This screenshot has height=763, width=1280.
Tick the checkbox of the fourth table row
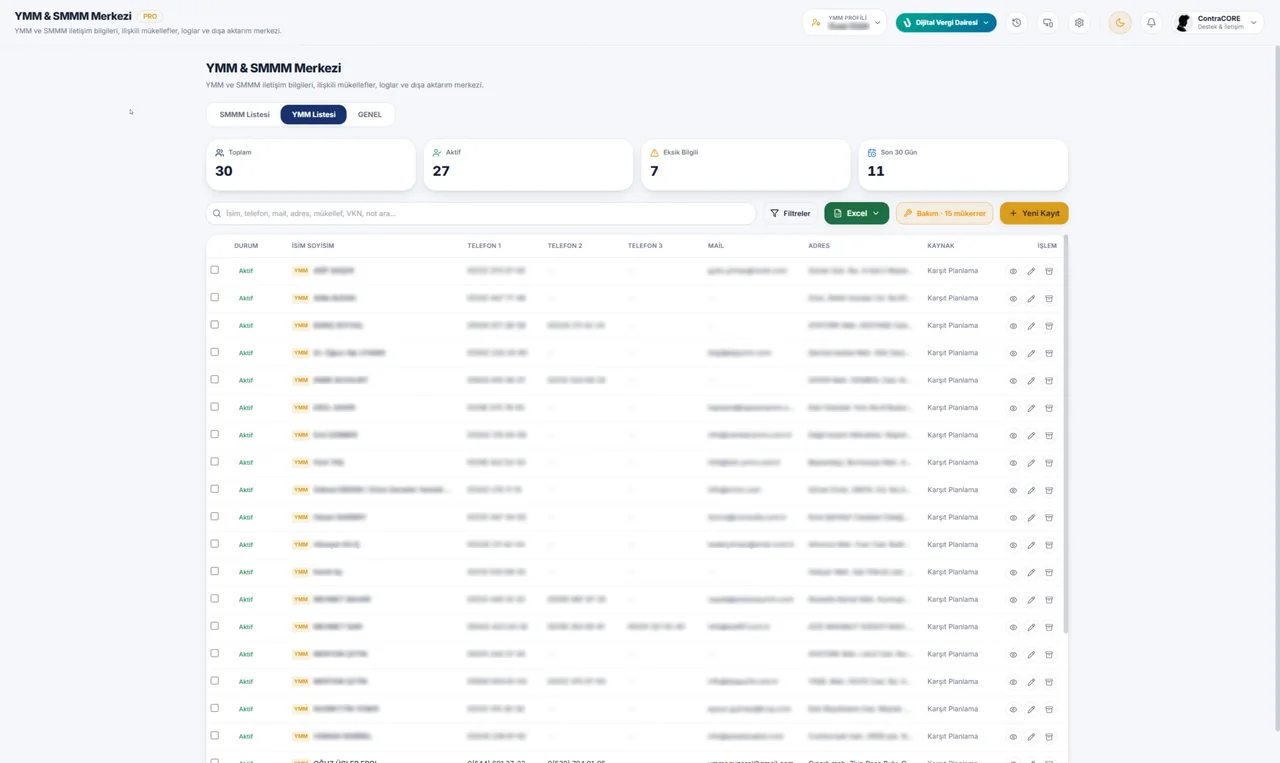pos(214,352)
